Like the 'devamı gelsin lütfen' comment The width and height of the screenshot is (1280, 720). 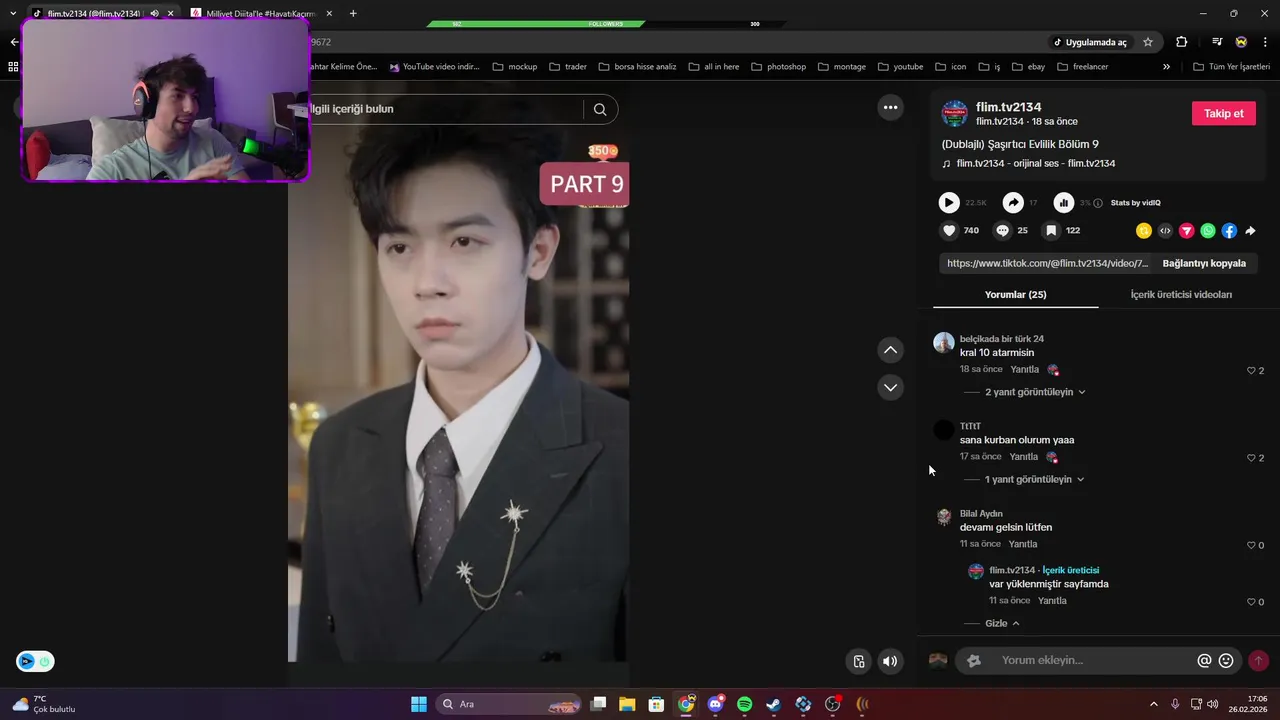click(1251, 545)
